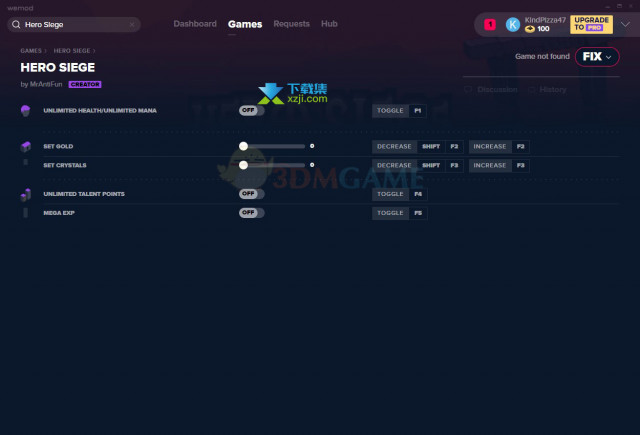The image size is (640, 435).
Task: Open the red notifications badge
Action: tap(490, 24)
